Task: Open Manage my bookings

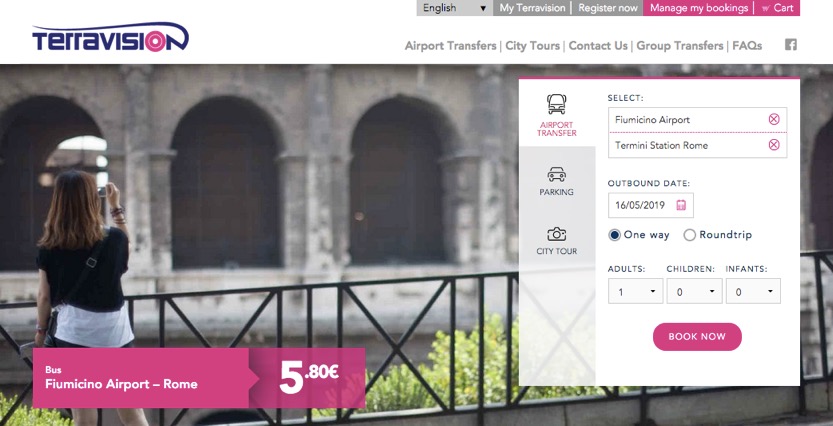Action: coord(699,8)
